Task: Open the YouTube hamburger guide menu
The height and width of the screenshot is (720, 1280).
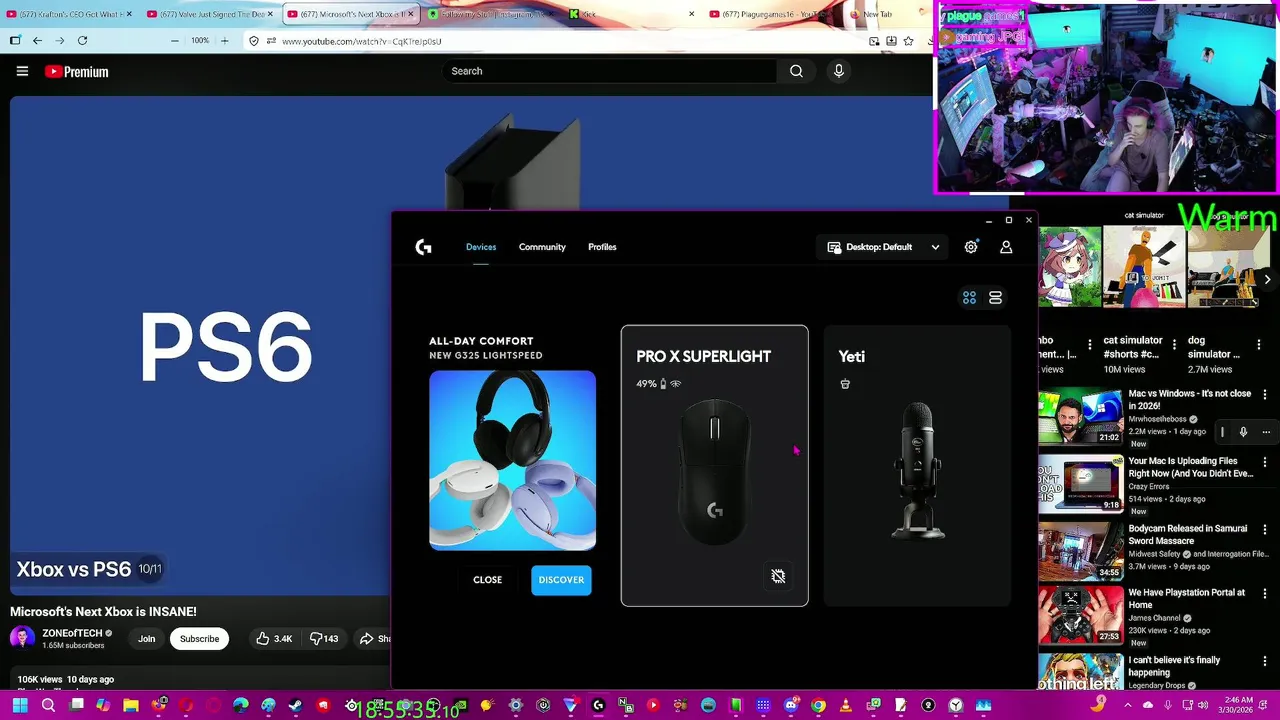Action: tap(22, 71)
